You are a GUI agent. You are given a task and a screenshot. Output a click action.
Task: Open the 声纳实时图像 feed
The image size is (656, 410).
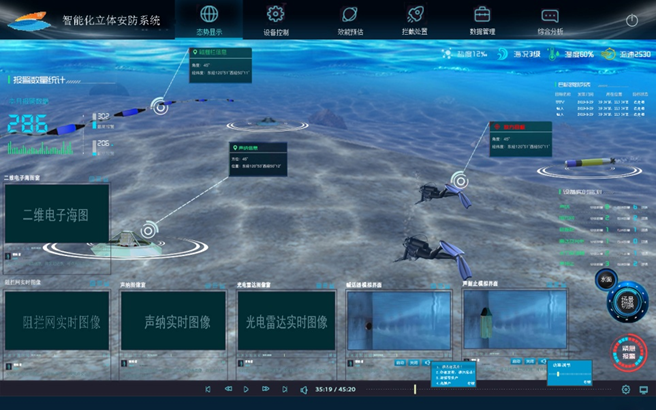click(x=173, y=321)
